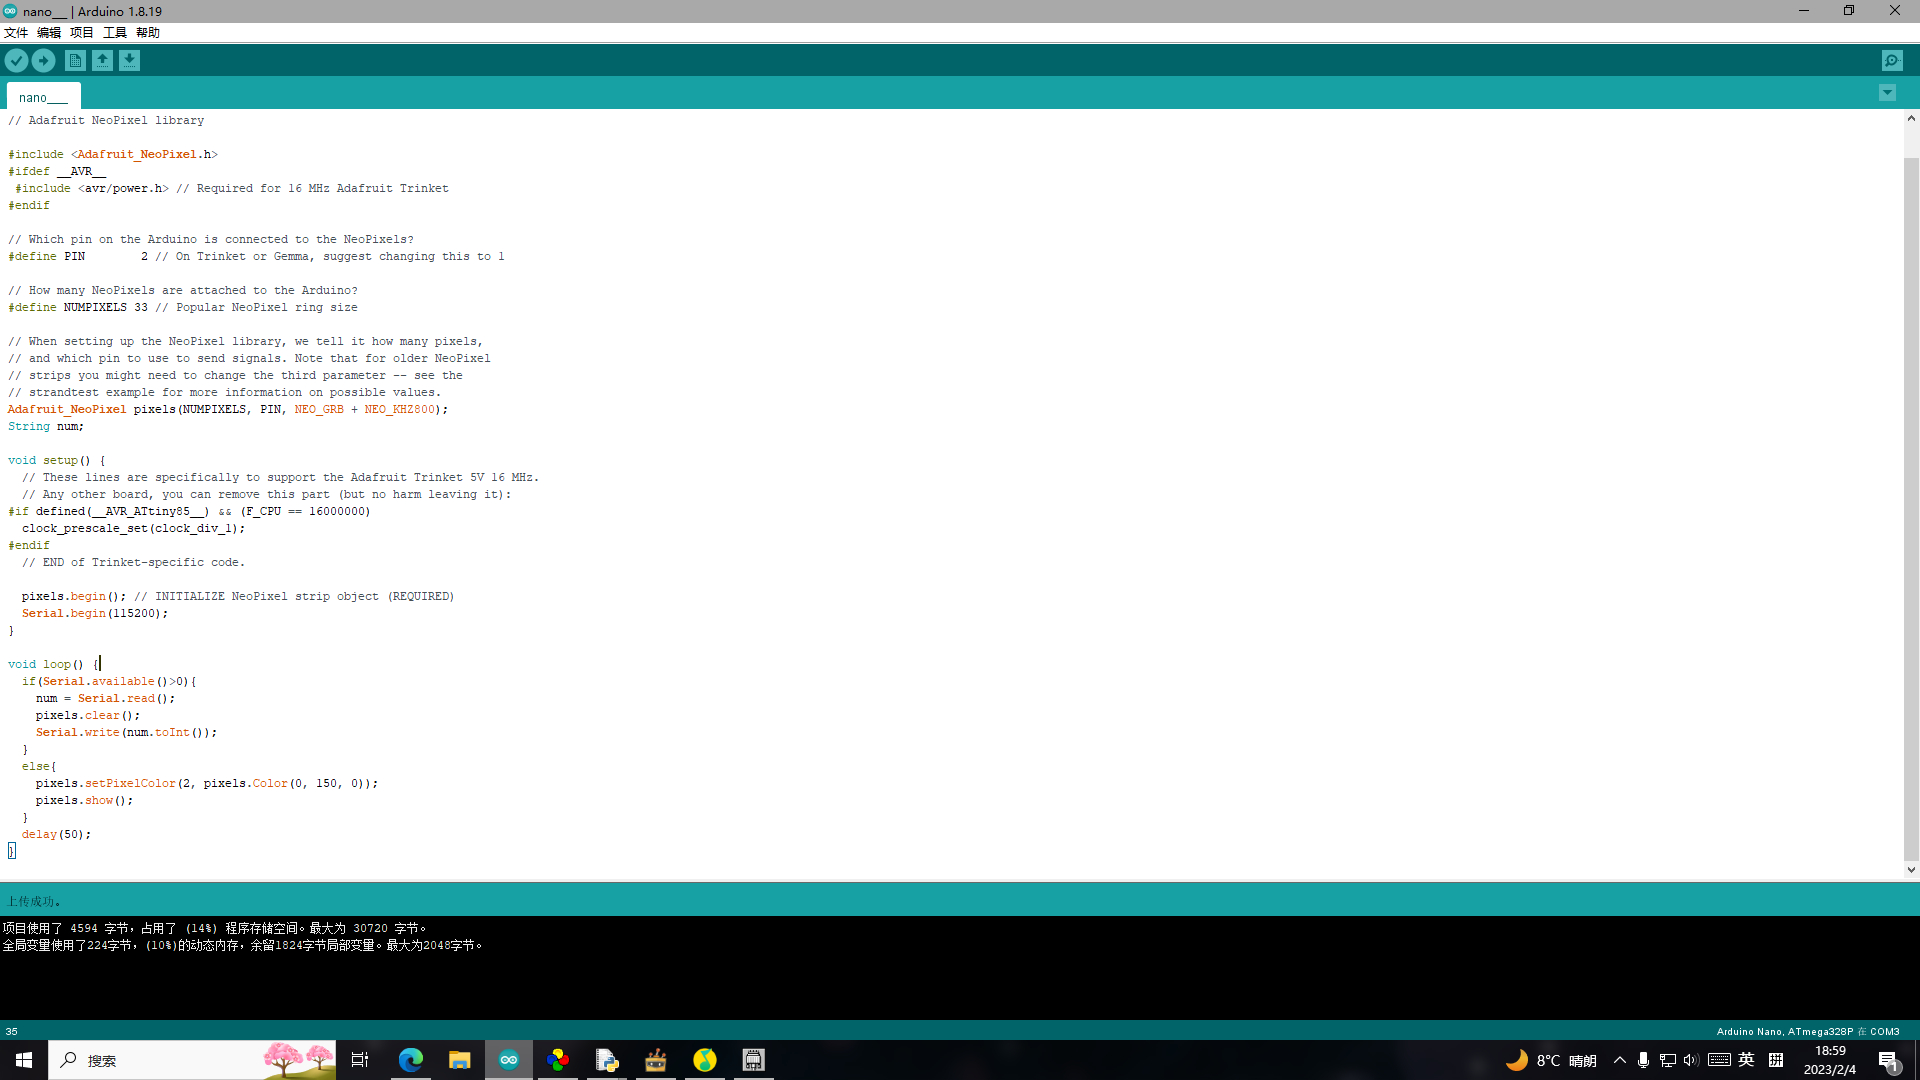
Task: Click the Adafruit_NeoPixel.h include line
Action: (x=113, y=154)
